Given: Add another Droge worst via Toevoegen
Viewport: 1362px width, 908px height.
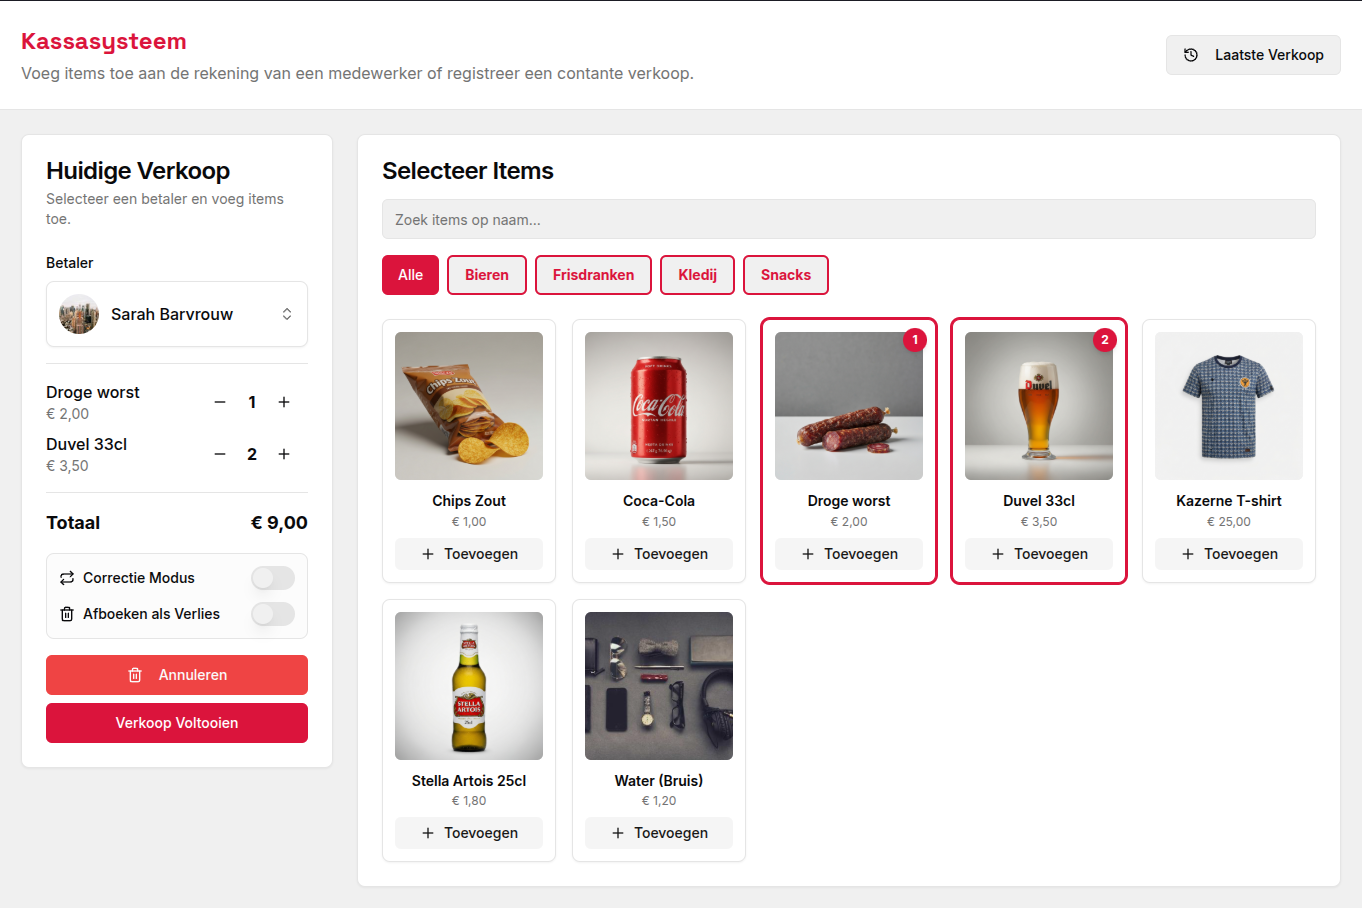Looking at the screenshot, I should tap(849, 554).
